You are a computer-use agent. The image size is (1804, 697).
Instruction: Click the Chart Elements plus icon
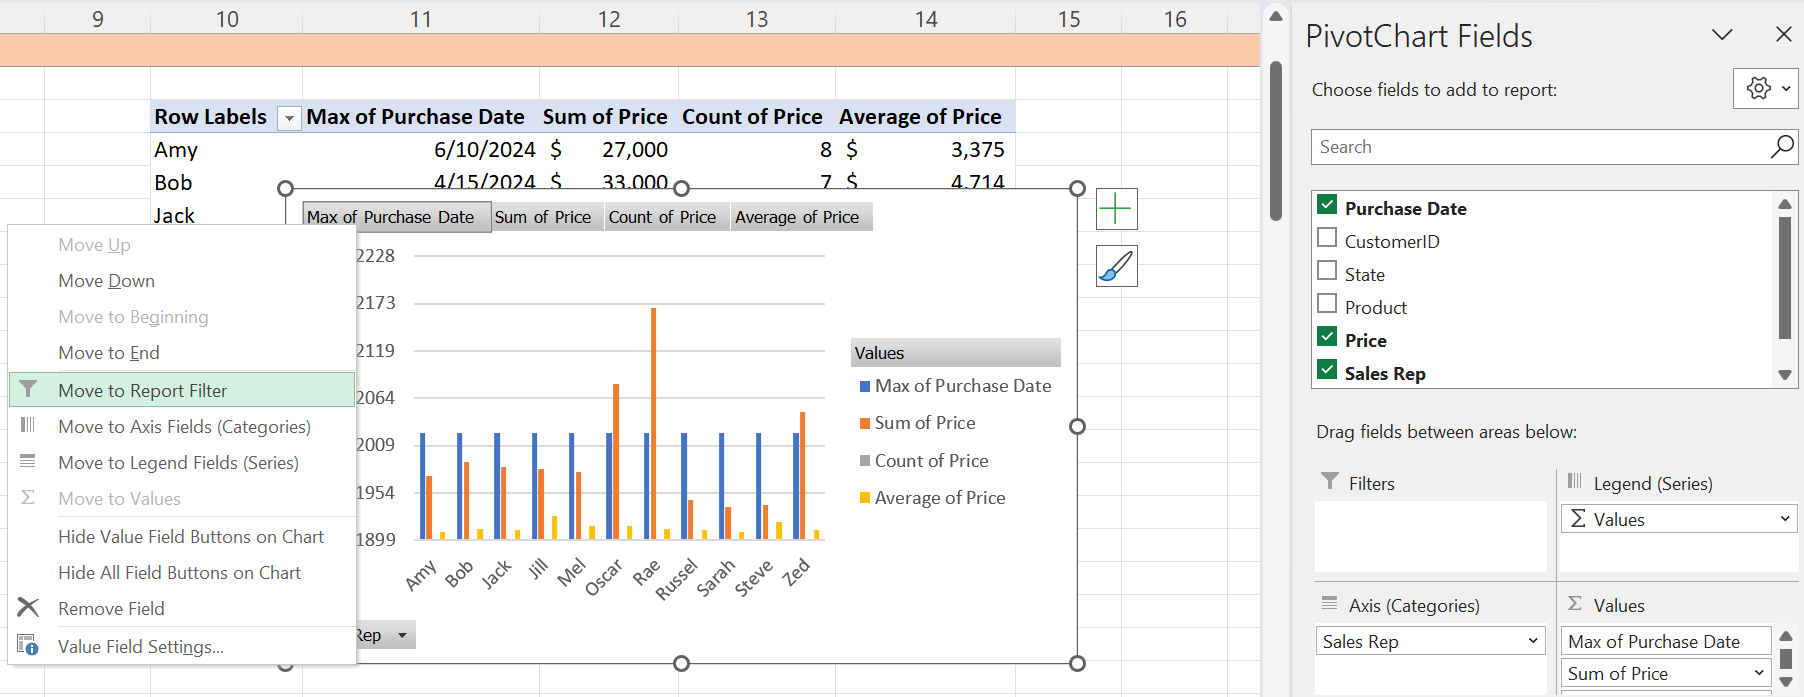(x=1116, y=209)
